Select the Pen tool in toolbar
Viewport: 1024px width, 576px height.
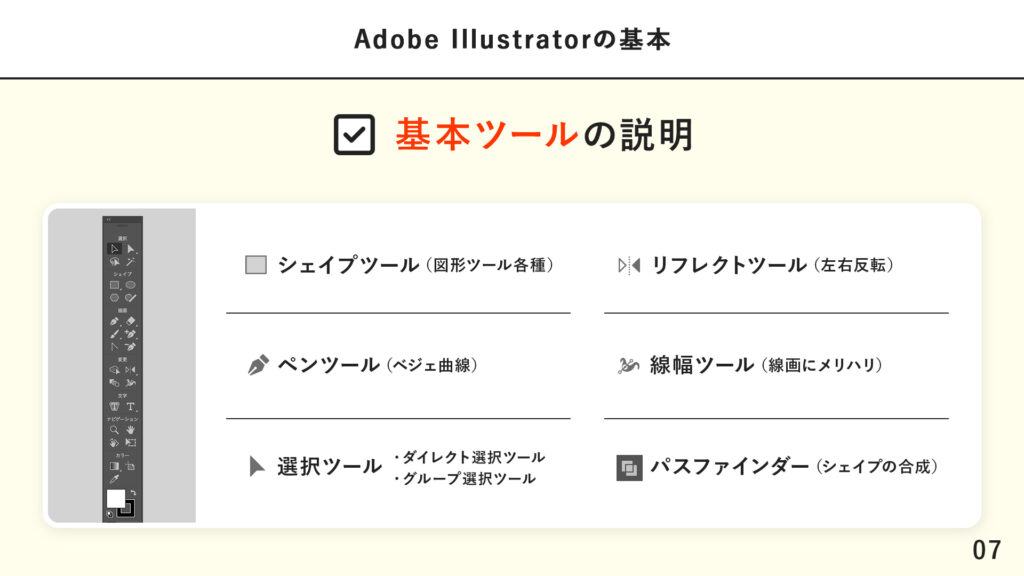[x=115, y=322]
